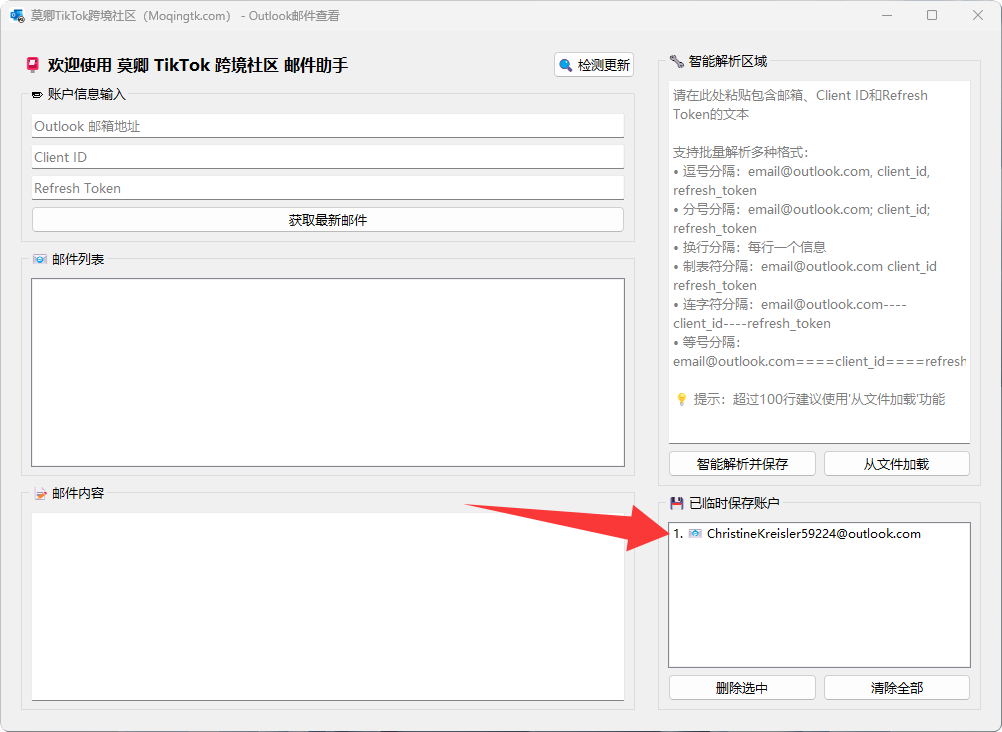This screenshot has height=732, width=1002.
Task: Click the icon next to 账户信息输入
Action: click(x=38, y=95)
